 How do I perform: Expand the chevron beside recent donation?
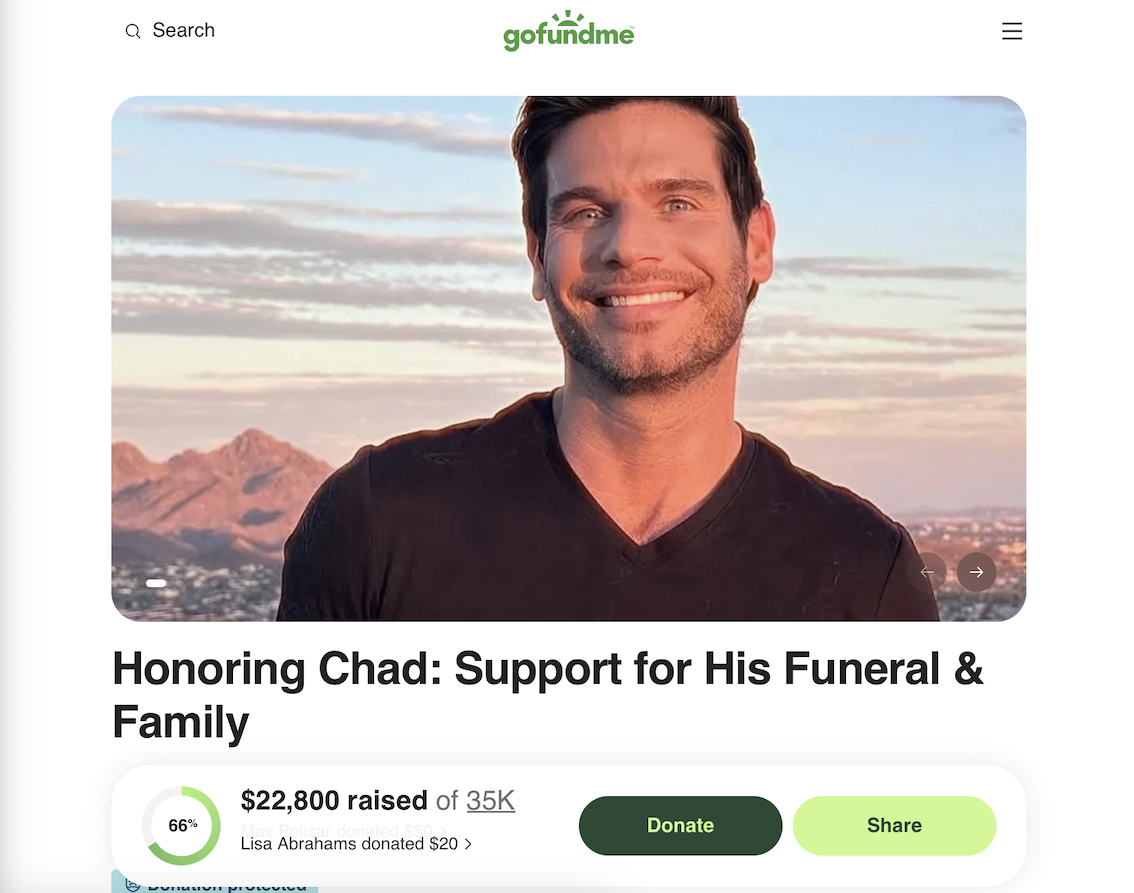pos(468,844)
